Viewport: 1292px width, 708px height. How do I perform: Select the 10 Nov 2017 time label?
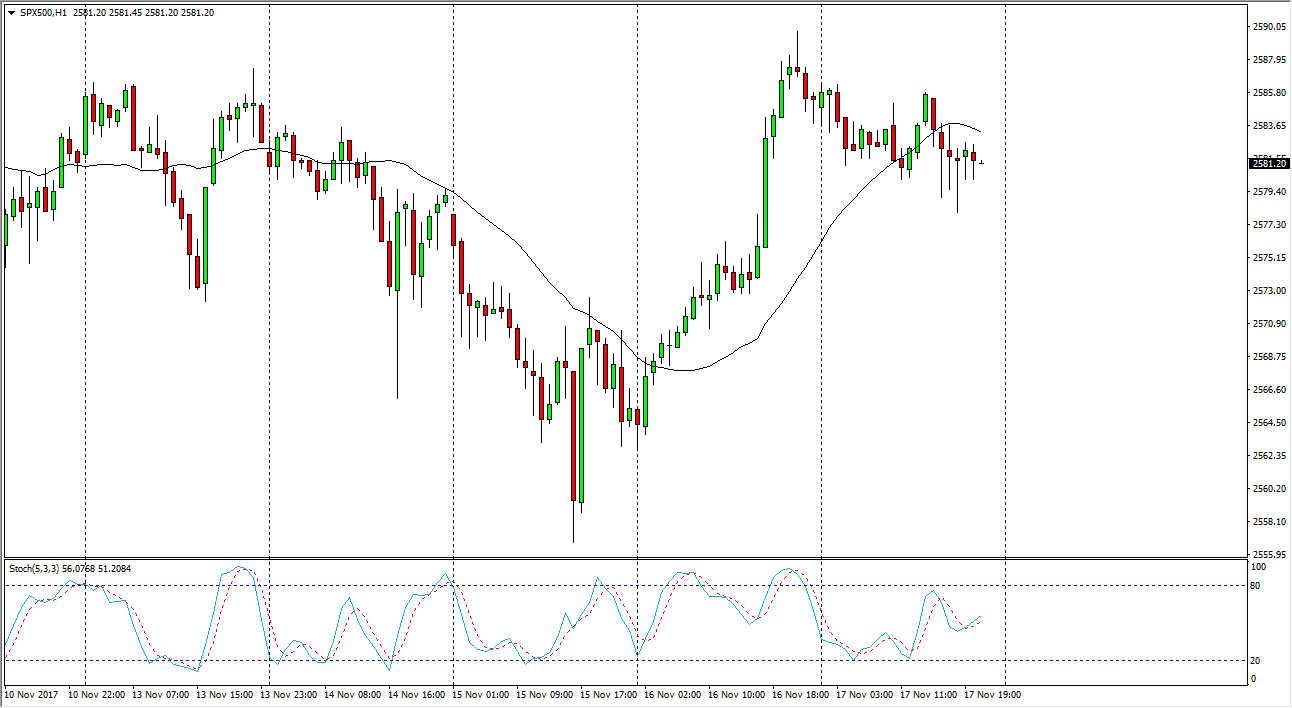click(31, 694)
